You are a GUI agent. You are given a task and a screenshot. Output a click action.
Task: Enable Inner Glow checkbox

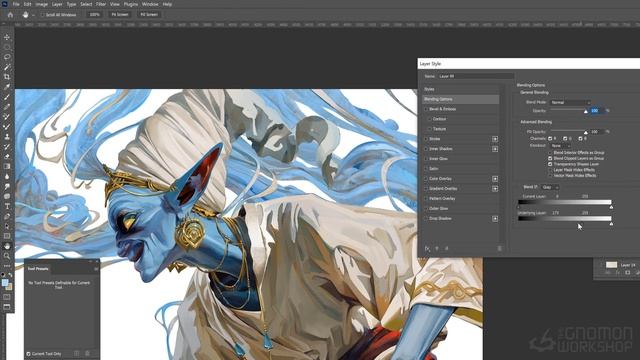click(x=426, y=159)
